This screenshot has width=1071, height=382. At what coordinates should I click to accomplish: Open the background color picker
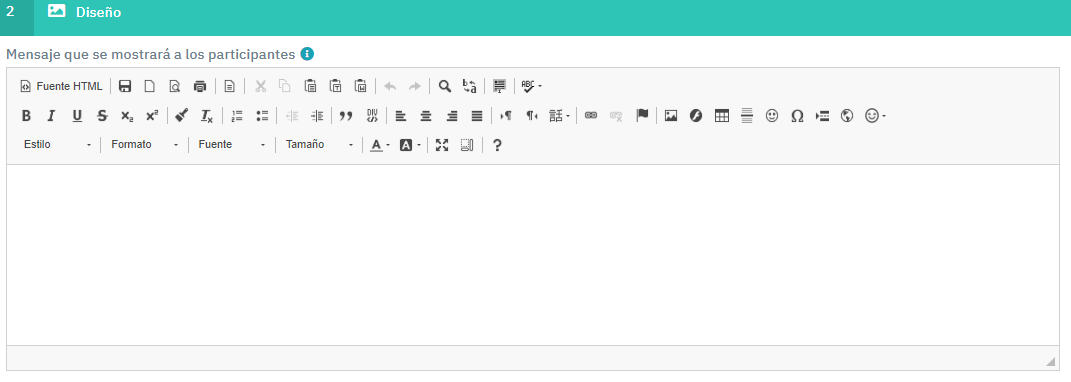click(x=410, y=145)
